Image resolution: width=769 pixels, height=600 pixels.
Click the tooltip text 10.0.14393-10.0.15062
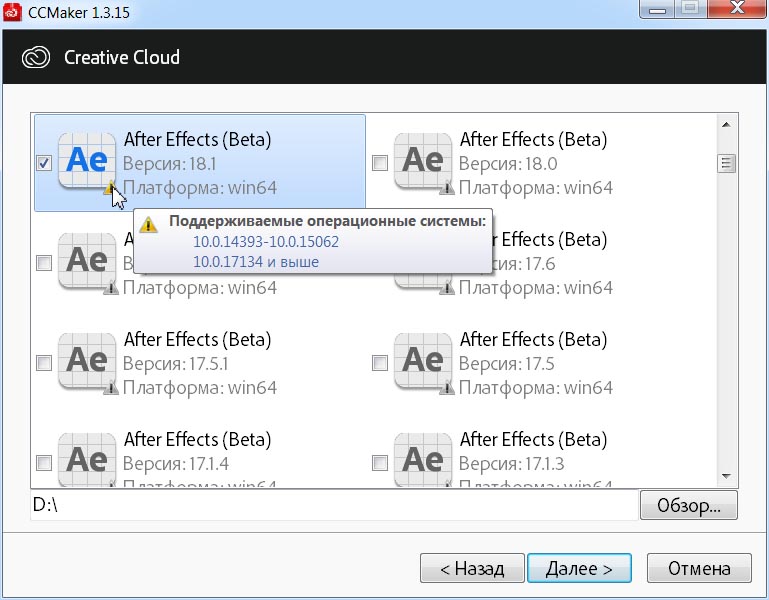[266, 242]
